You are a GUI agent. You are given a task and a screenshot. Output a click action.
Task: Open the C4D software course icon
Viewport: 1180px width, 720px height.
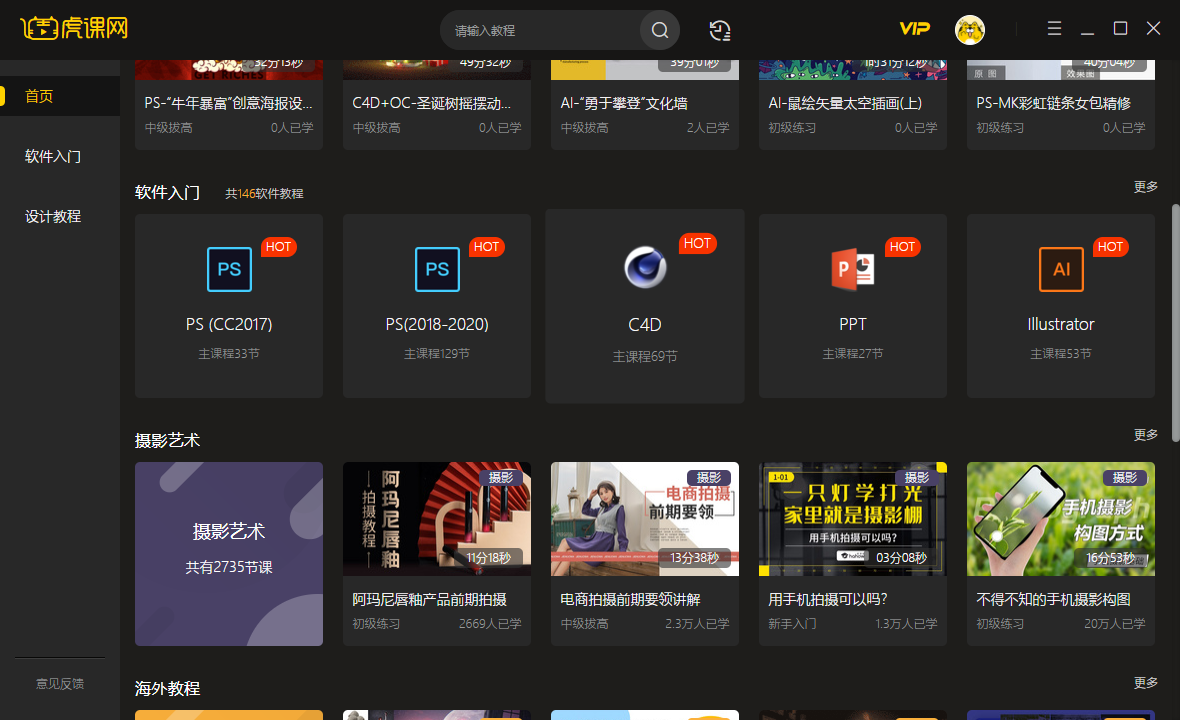coord(644,267)
